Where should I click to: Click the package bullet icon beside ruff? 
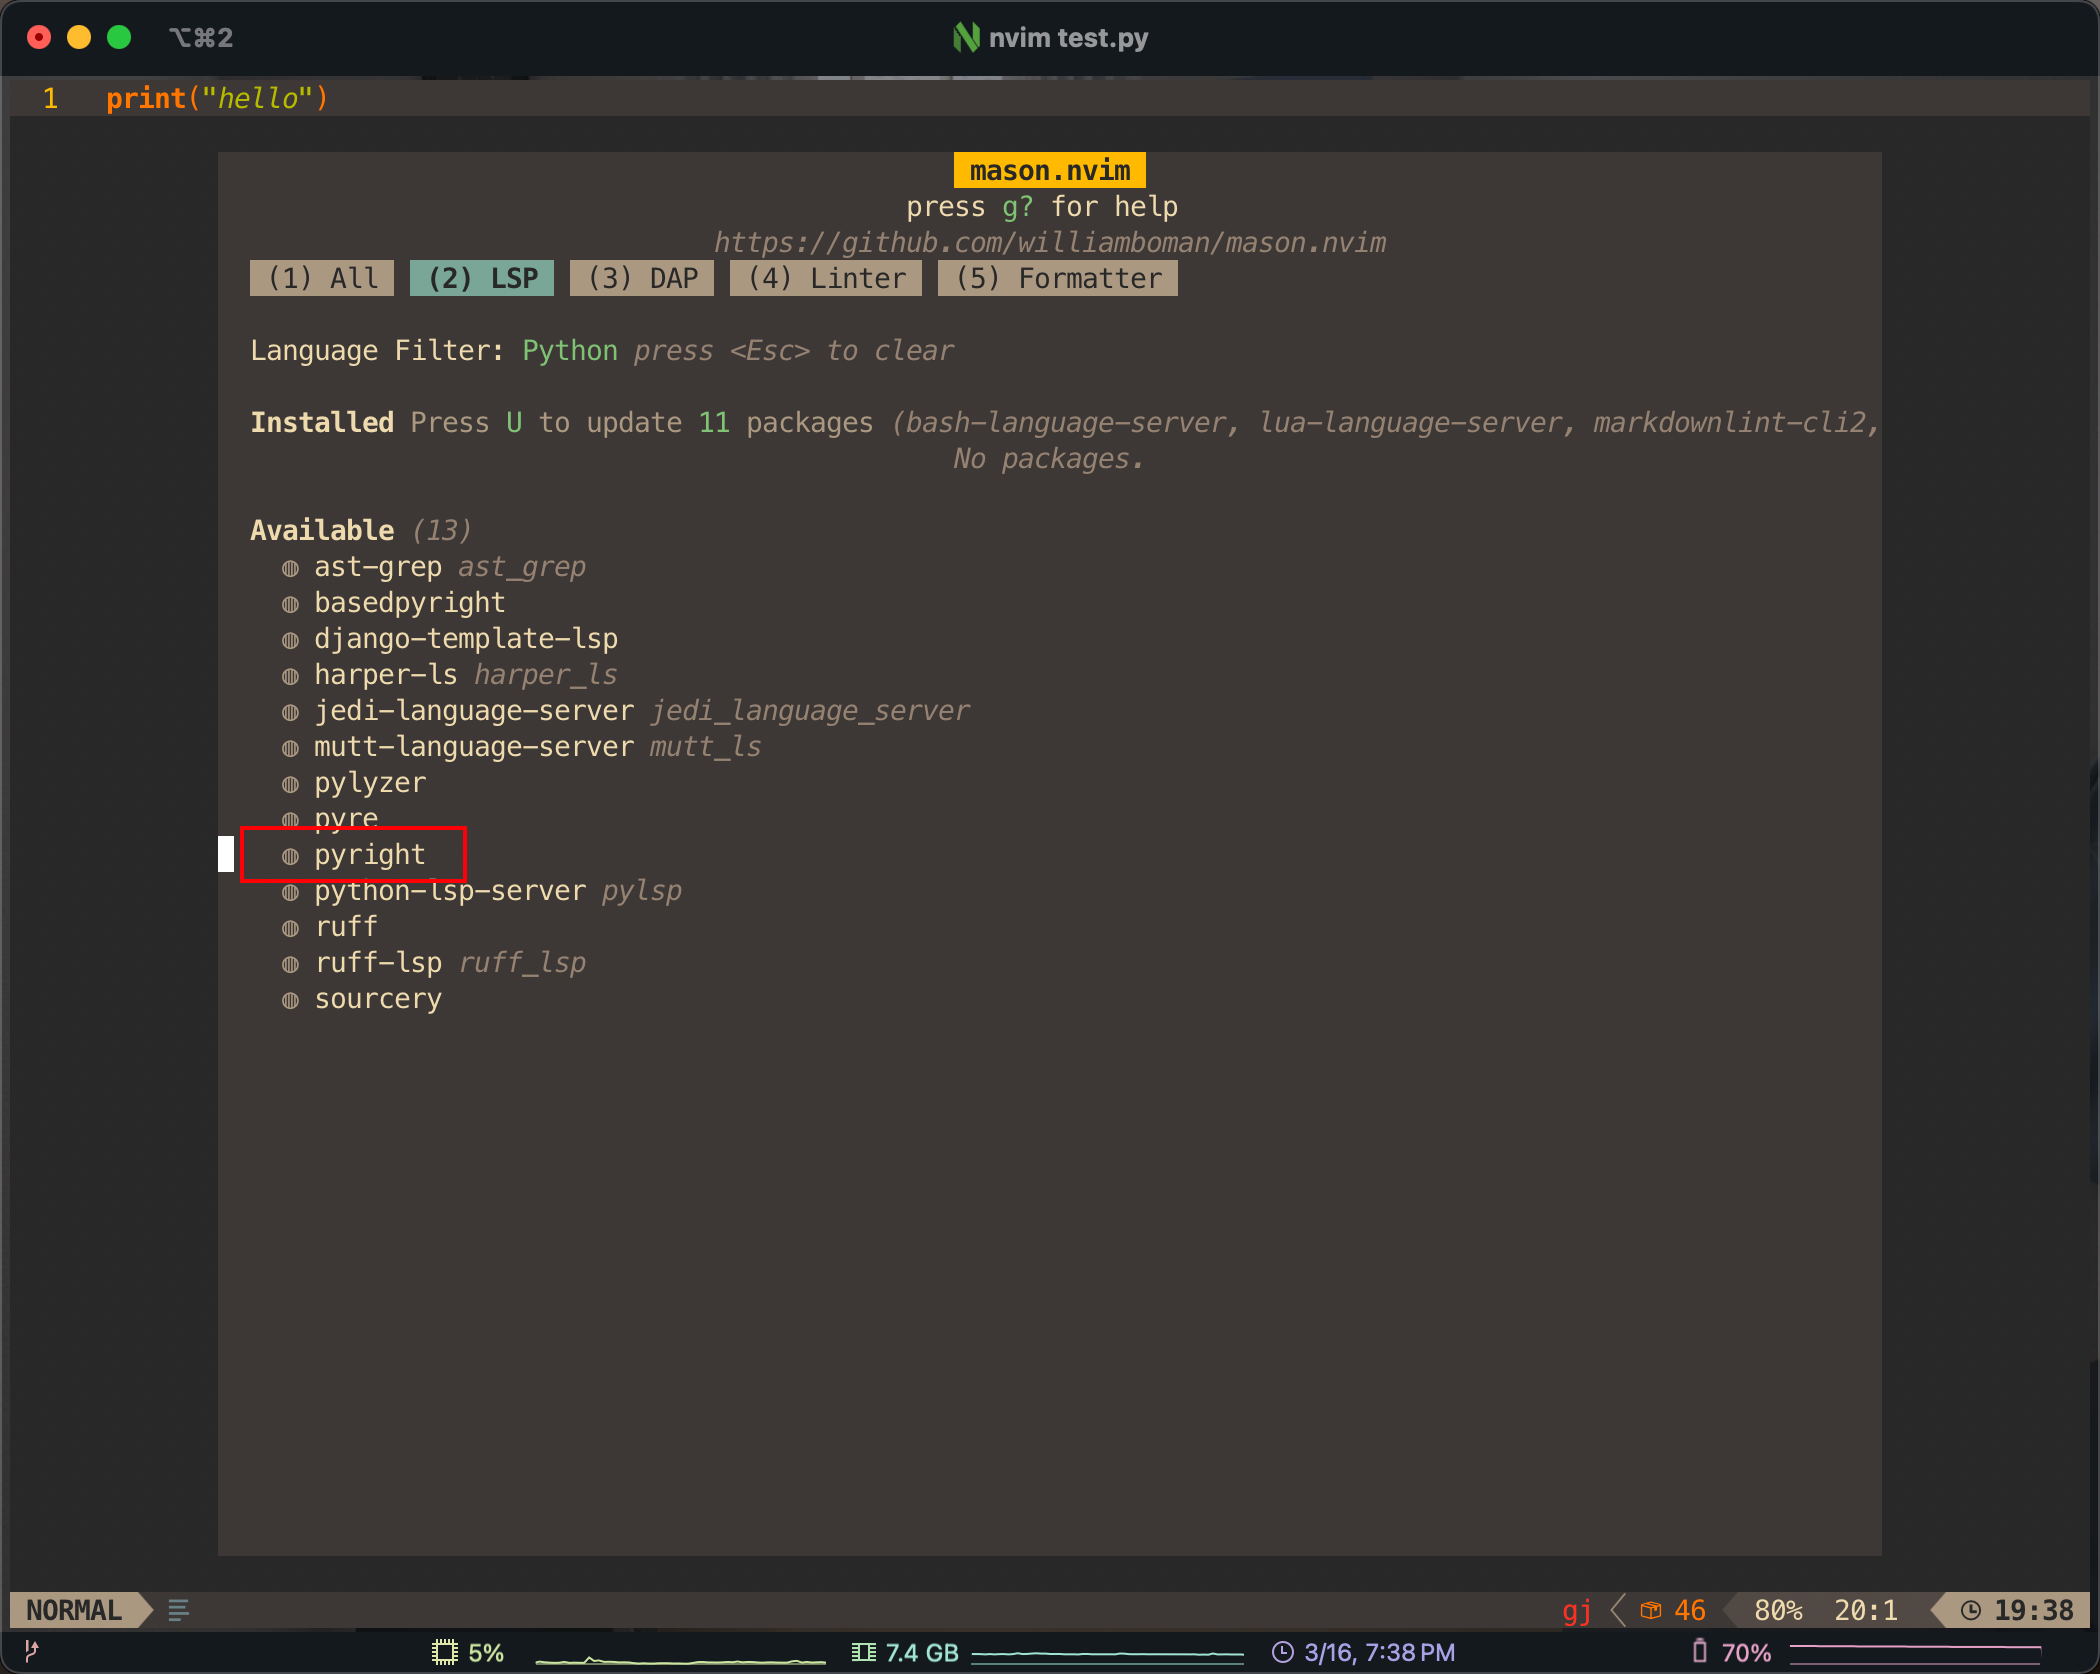pos(290,928)
